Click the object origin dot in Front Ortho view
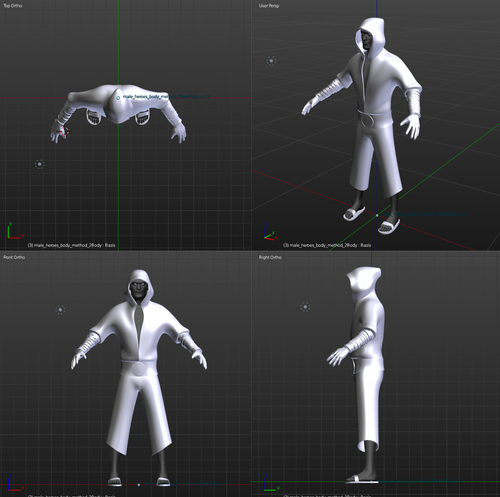This screenshot has width=500, height=497. click(139, 485)
